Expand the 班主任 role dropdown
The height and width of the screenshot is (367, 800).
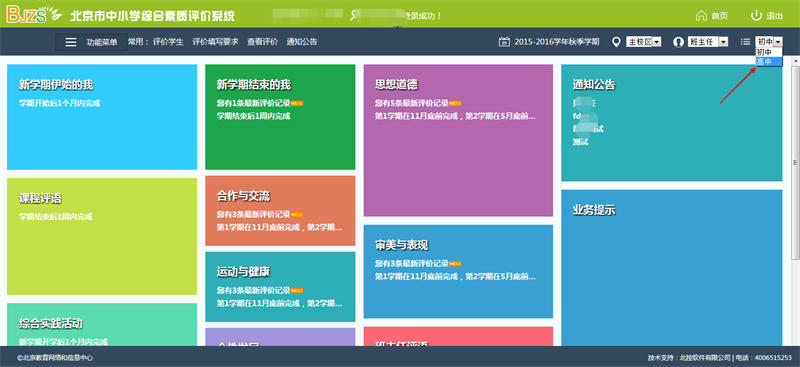click(x=708, y=42)
